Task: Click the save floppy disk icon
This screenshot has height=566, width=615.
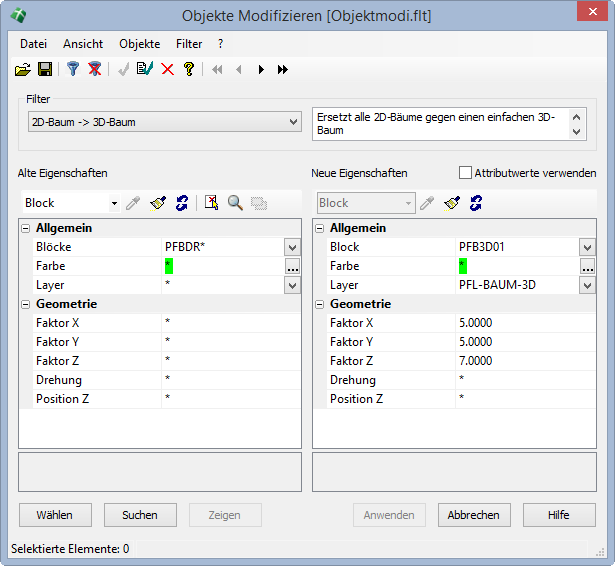Action: 45,69
